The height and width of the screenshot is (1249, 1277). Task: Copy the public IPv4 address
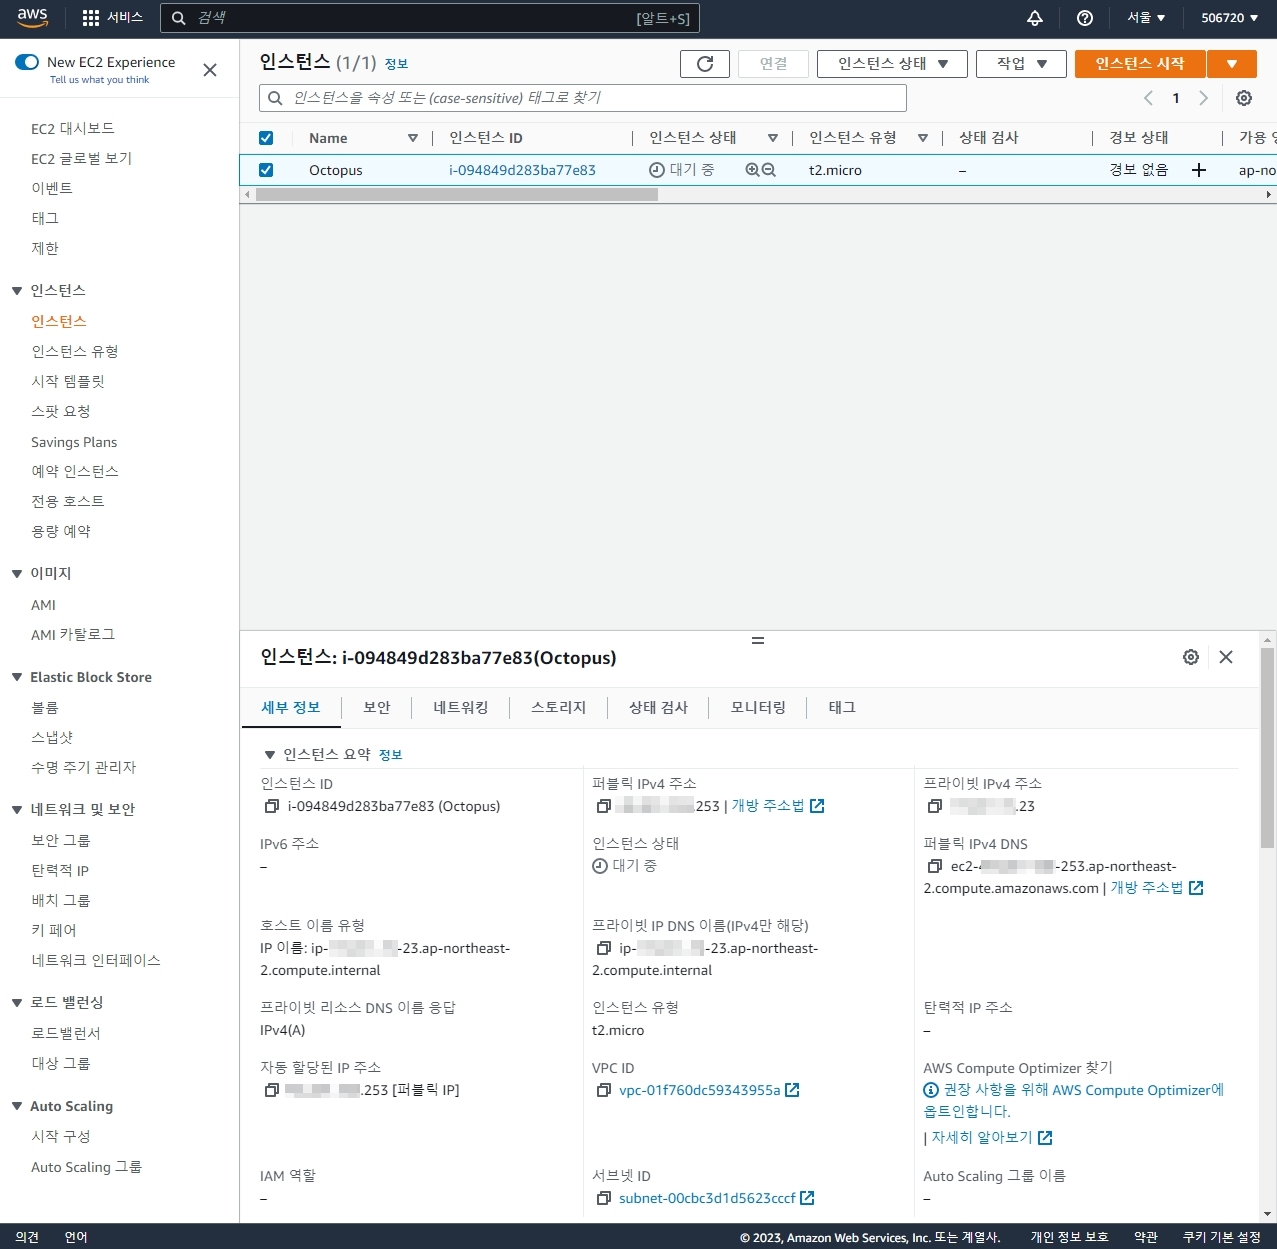coord(603,806)
